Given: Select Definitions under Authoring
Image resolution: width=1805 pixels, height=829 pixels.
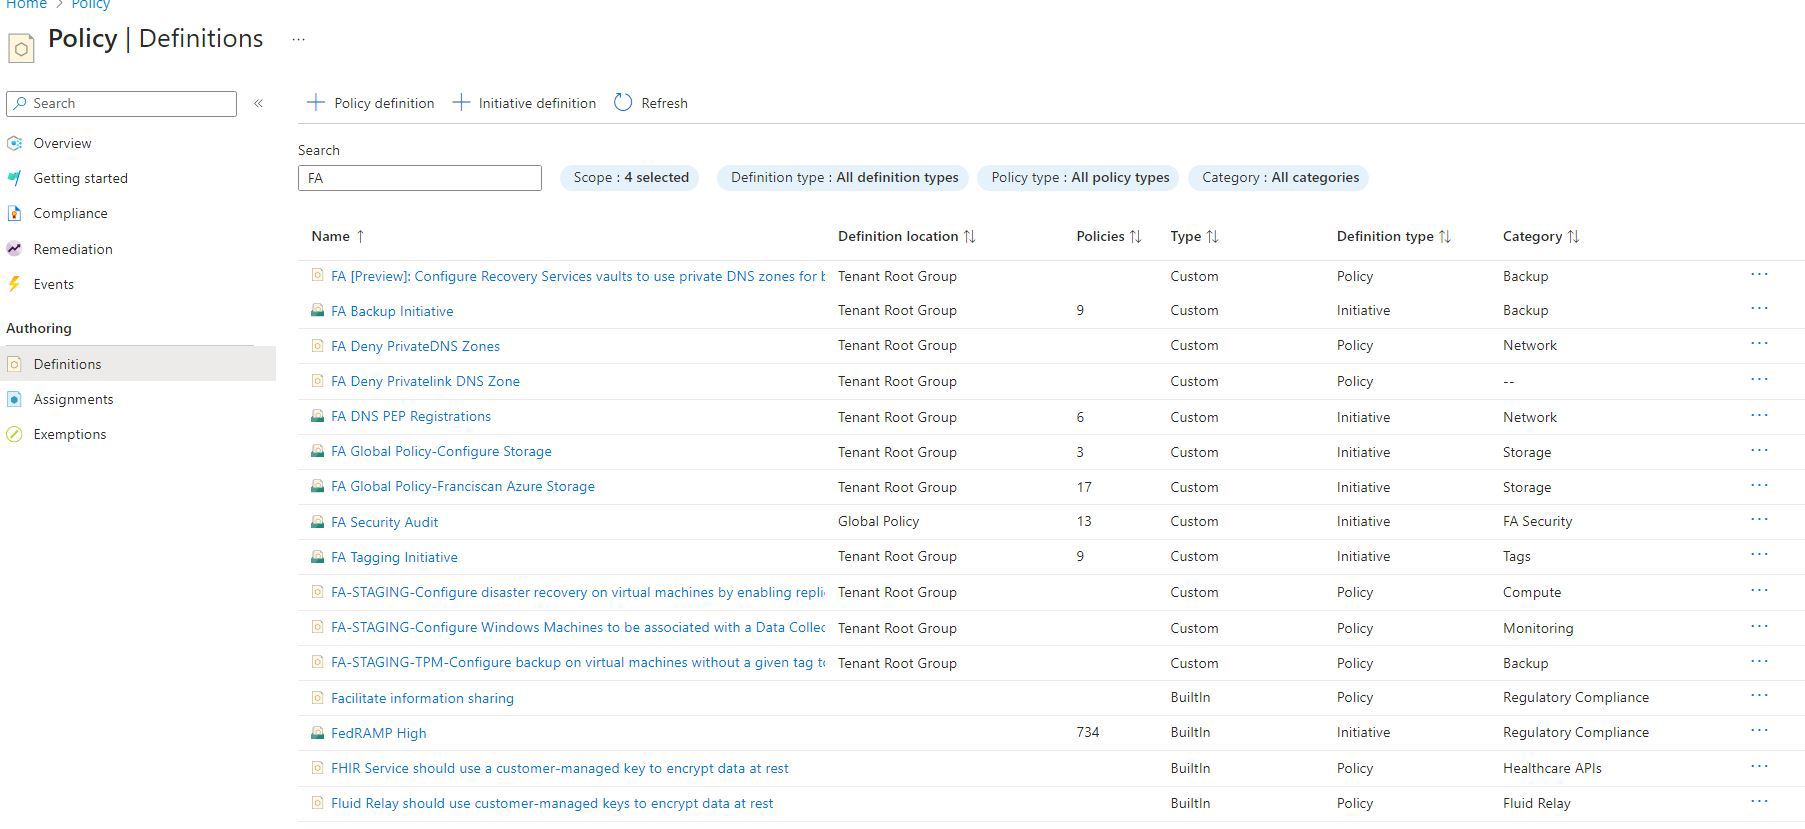Looking at the screenshot, I should [67, 364].
